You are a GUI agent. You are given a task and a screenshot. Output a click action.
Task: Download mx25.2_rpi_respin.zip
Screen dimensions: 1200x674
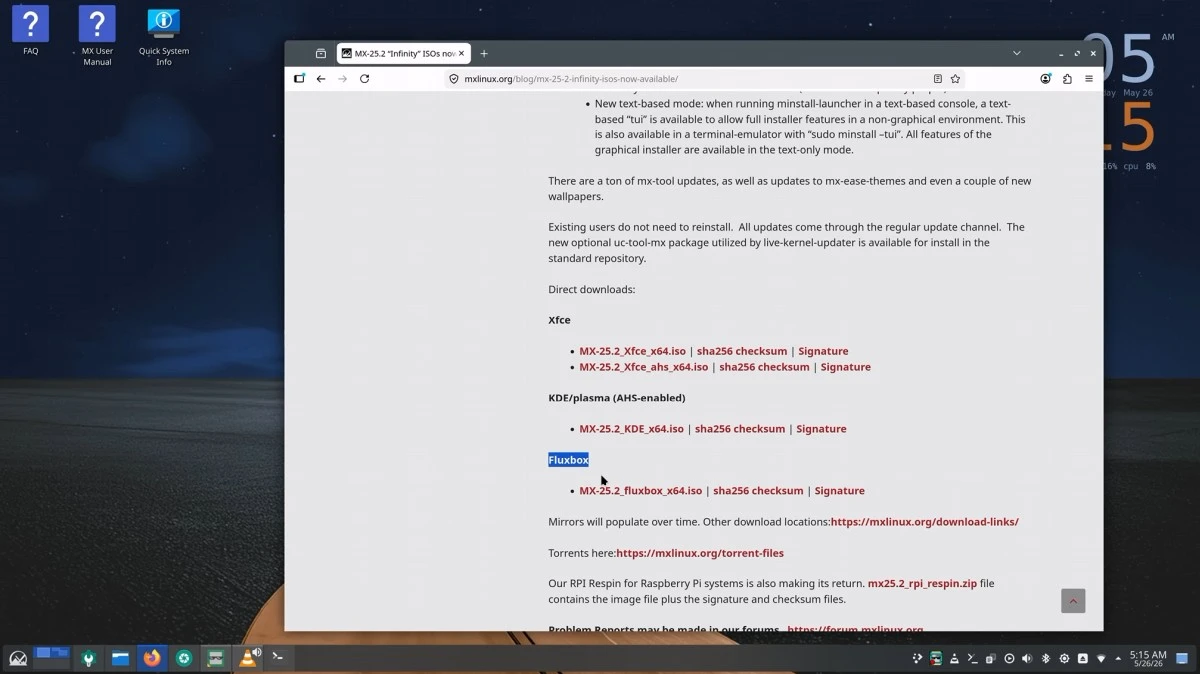(922, 584)
